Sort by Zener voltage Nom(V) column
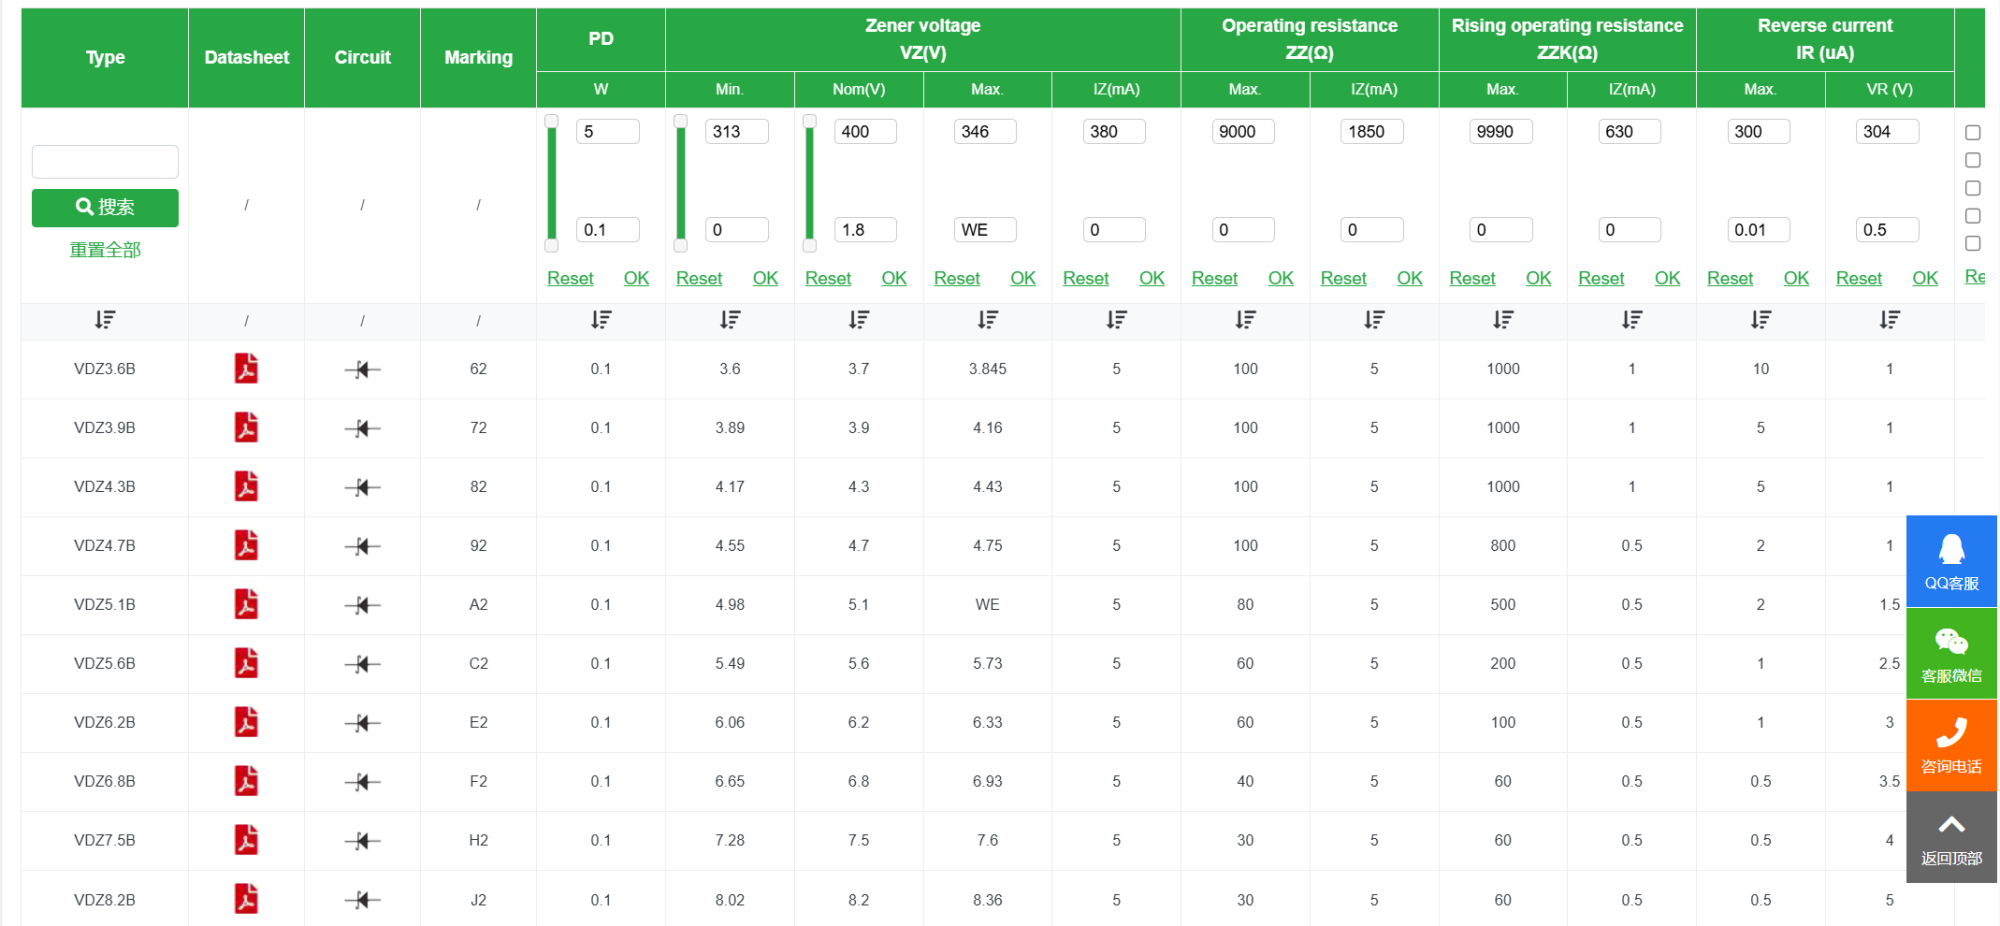Screen dimensions: 2000x926 (858, 320)
